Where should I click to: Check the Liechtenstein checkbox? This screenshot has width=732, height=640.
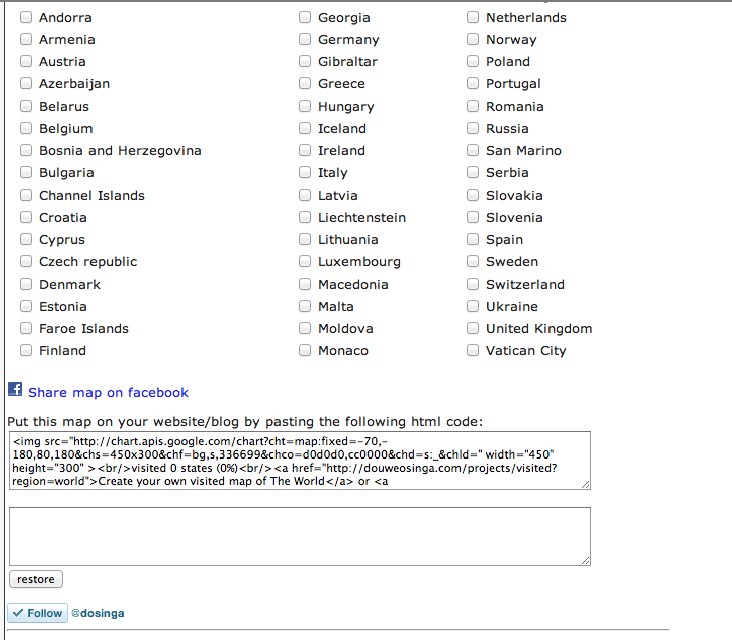pos(305,217)
